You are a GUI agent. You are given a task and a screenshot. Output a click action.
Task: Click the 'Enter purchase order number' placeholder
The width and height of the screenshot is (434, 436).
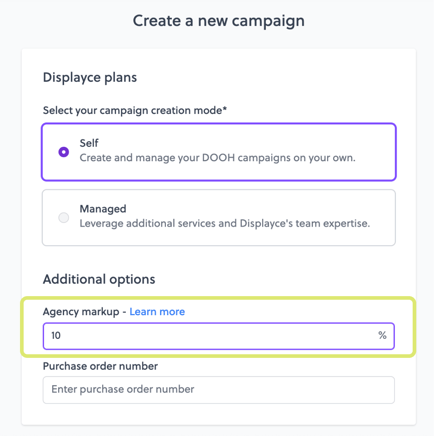(123, 389)
